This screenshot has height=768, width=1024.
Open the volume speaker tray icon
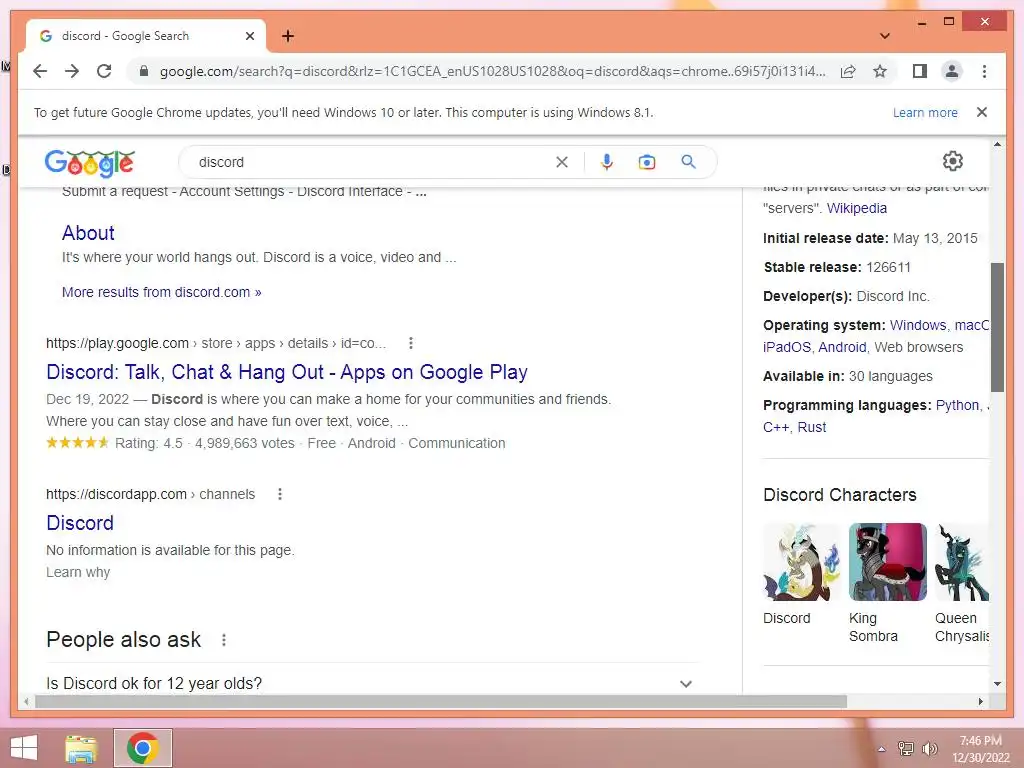(929, 748)
